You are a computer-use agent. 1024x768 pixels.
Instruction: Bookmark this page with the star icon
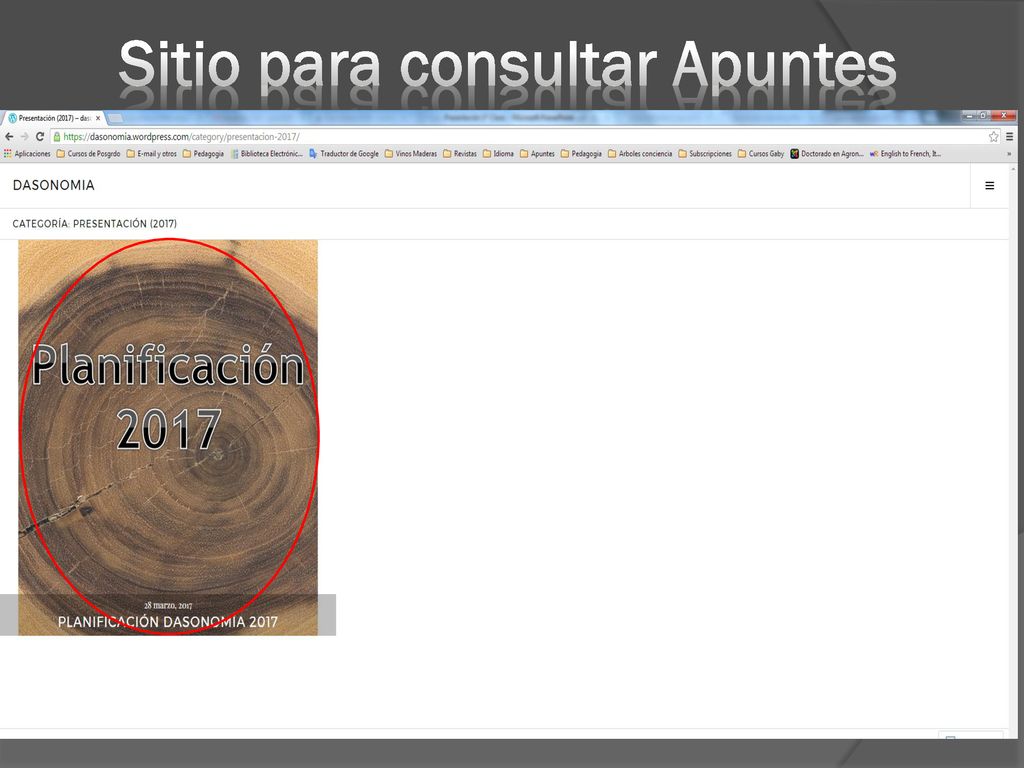[993, 136]
